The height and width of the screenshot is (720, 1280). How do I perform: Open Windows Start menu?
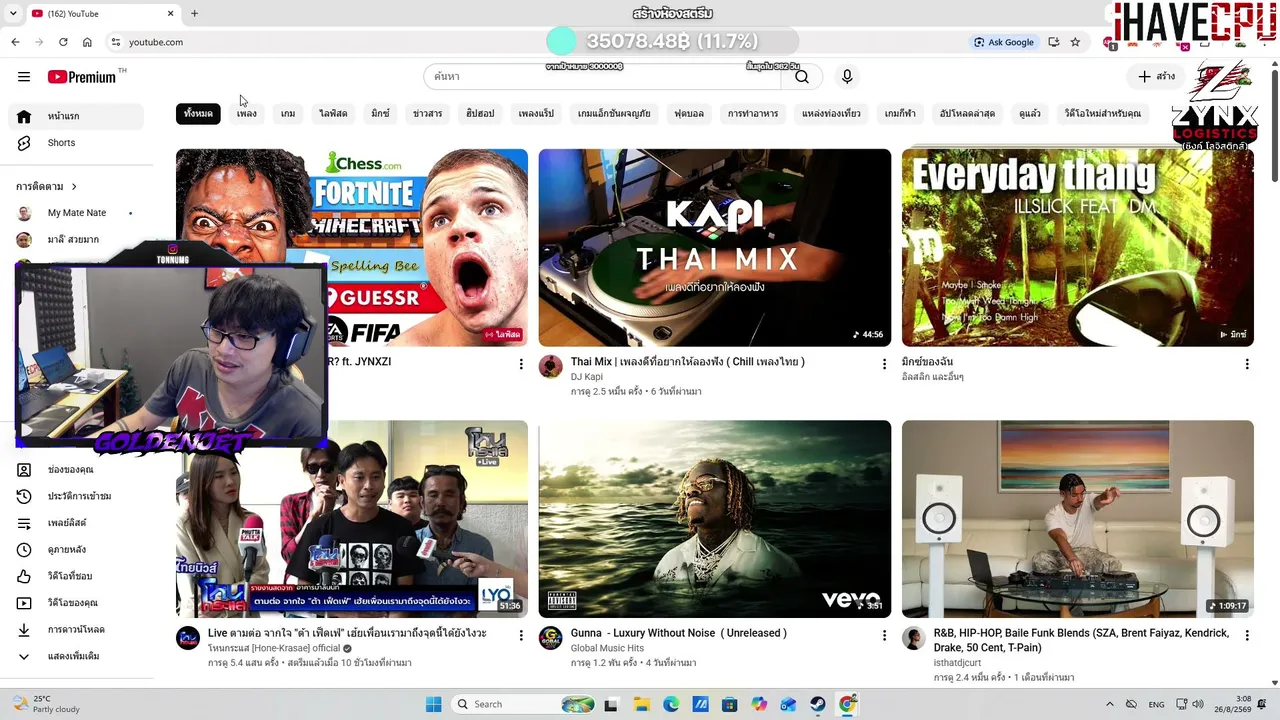tap(433, 704)
